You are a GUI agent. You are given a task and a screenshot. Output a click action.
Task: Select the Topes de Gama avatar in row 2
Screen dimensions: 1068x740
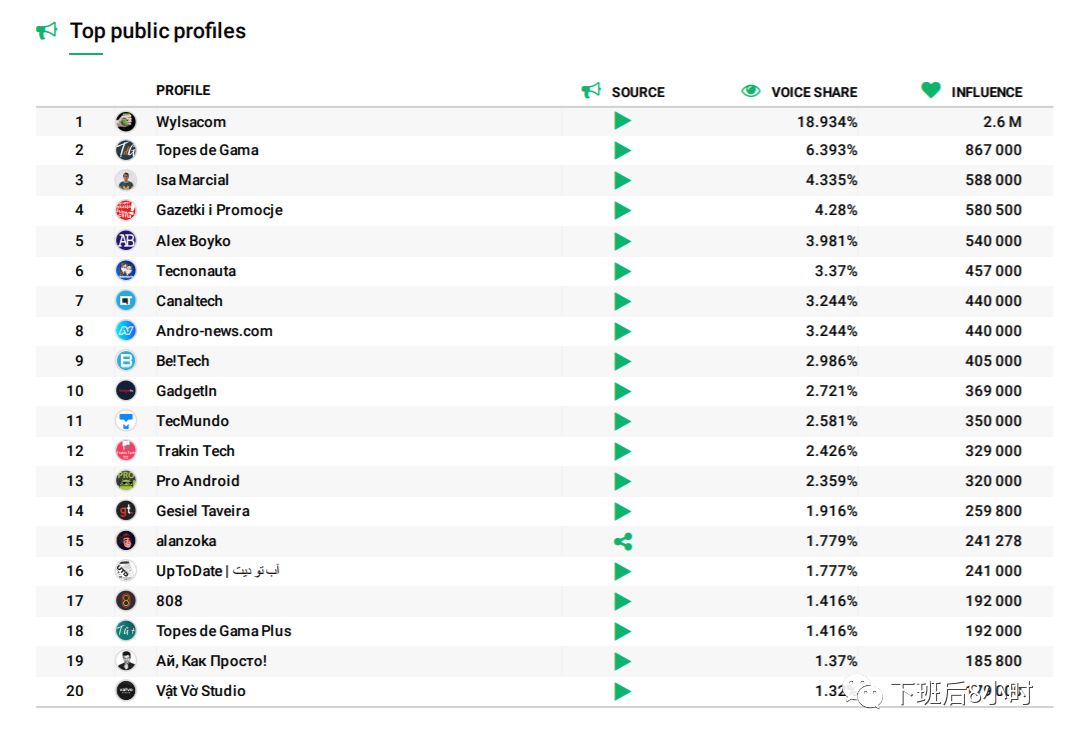(126, 150)
